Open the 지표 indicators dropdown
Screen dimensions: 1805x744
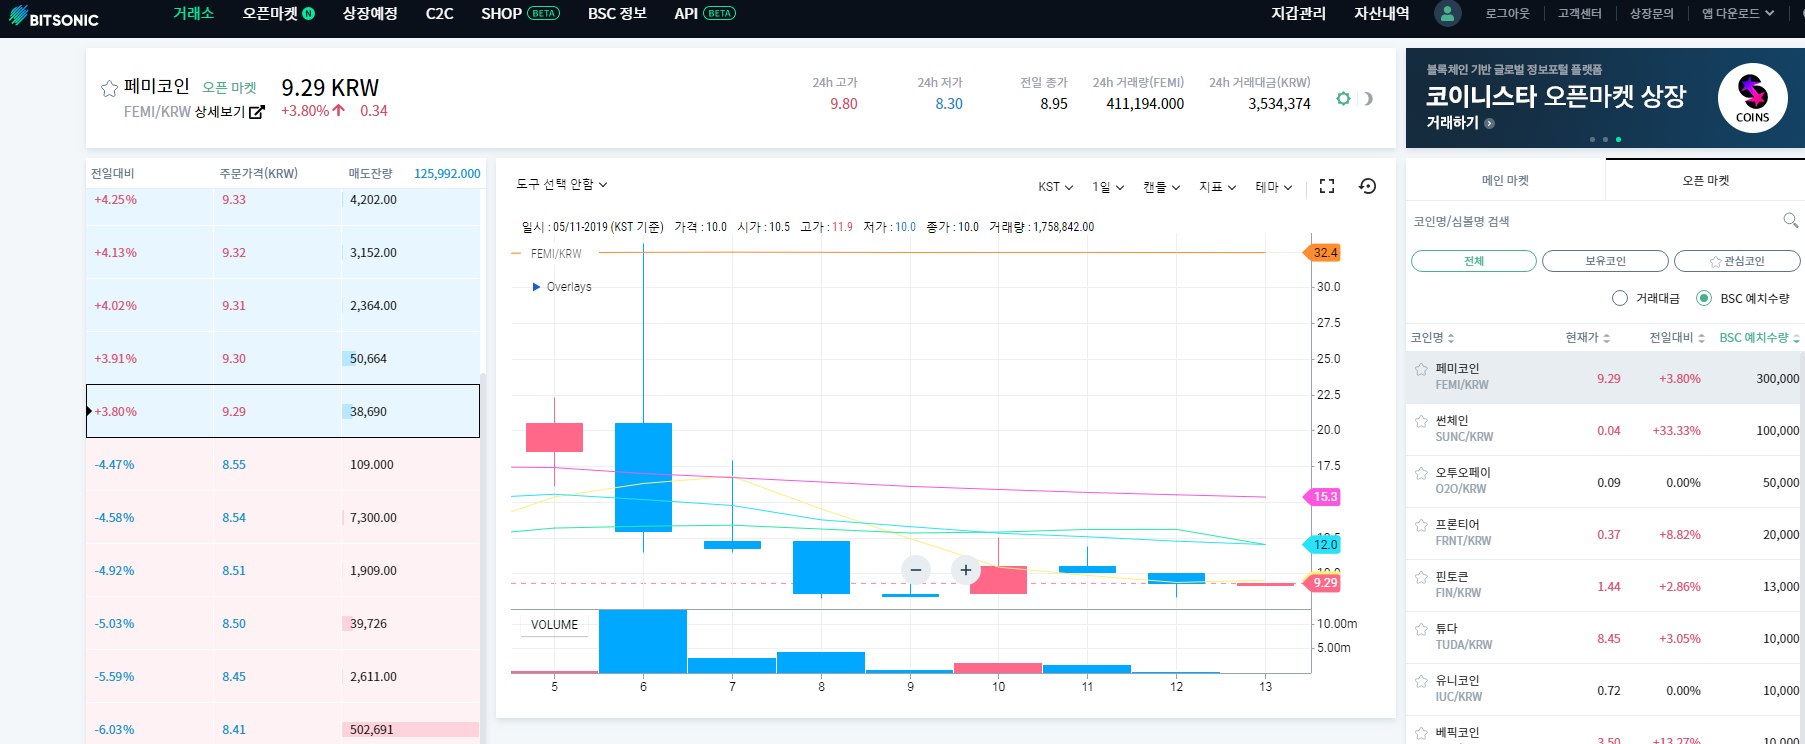pyautogui.click(x=1218, y=187)
